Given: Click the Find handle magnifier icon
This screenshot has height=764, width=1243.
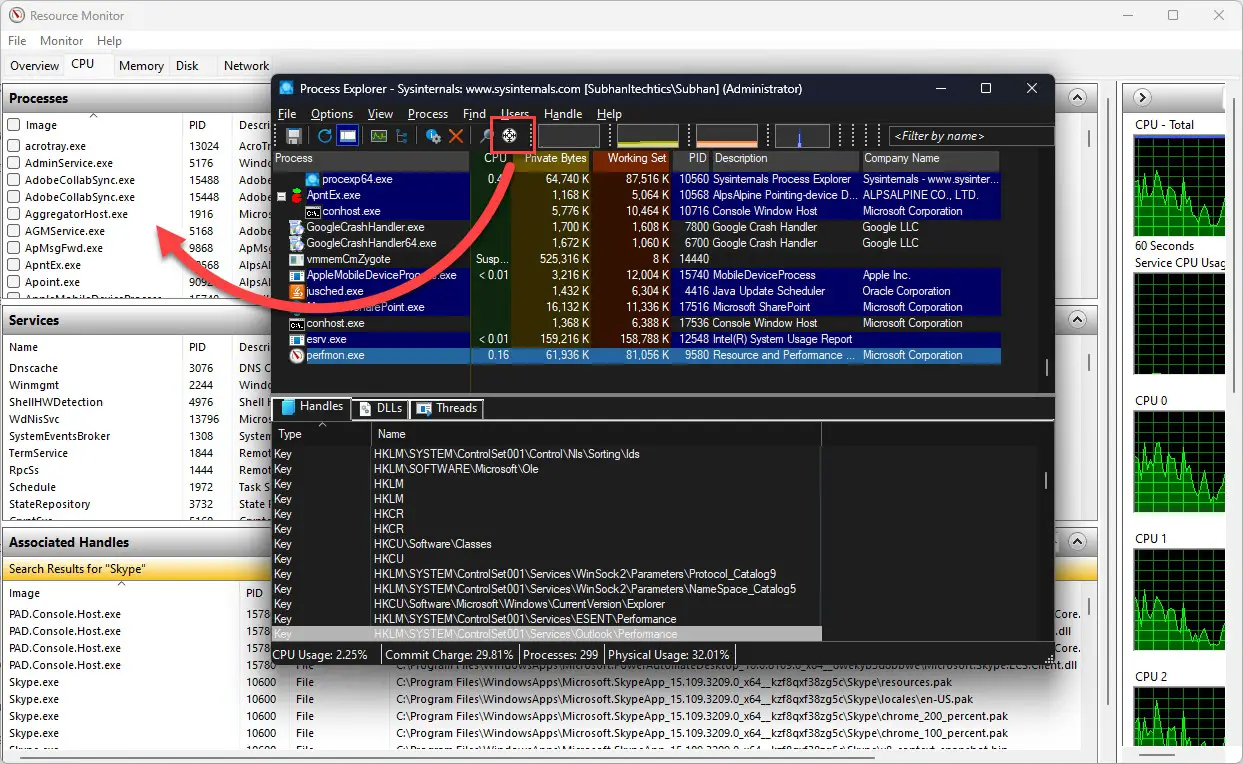Looking at the screenshot, I should click(x=487, y=136).
